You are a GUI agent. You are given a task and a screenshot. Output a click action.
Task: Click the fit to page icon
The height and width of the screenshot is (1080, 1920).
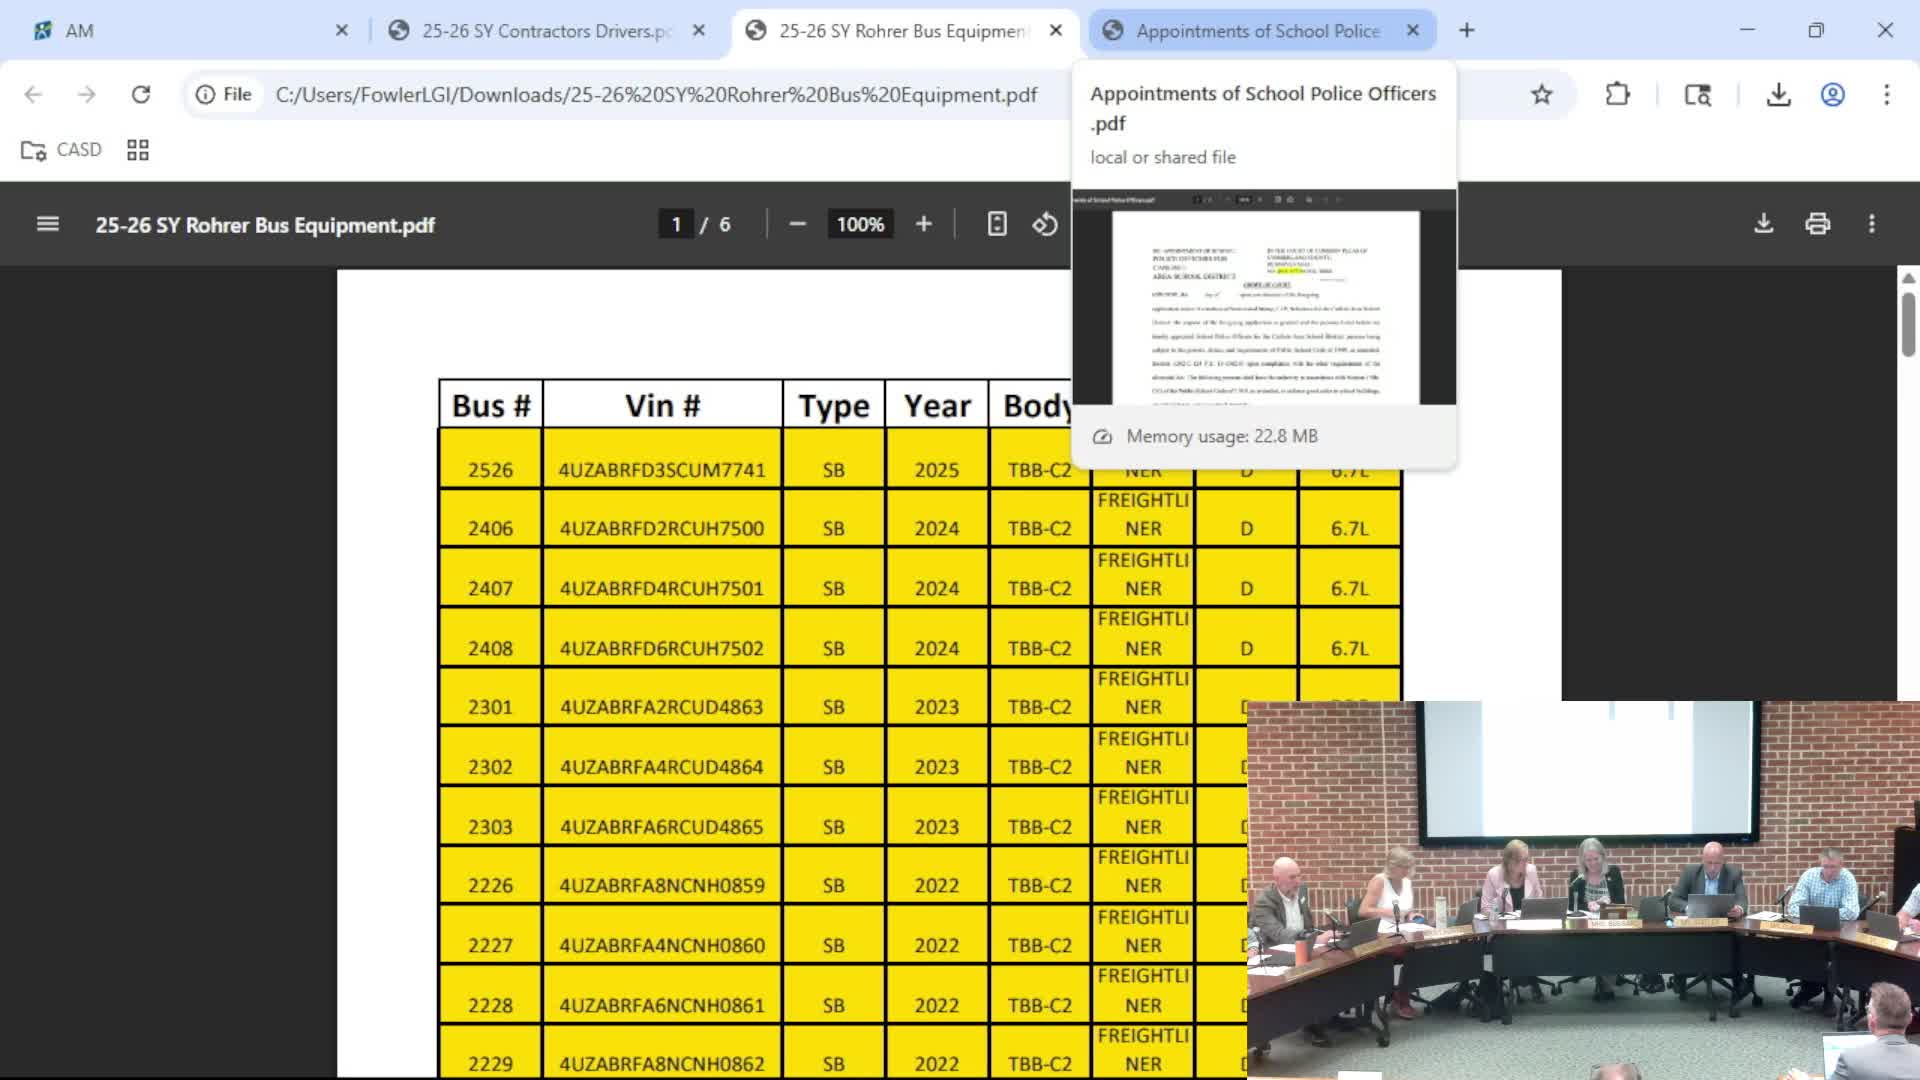996,224
